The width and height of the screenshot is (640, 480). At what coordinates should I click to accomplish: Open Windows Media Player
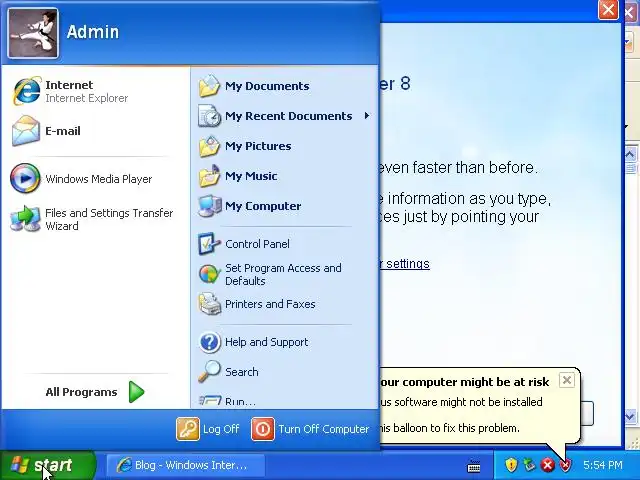tap(82, 179)
